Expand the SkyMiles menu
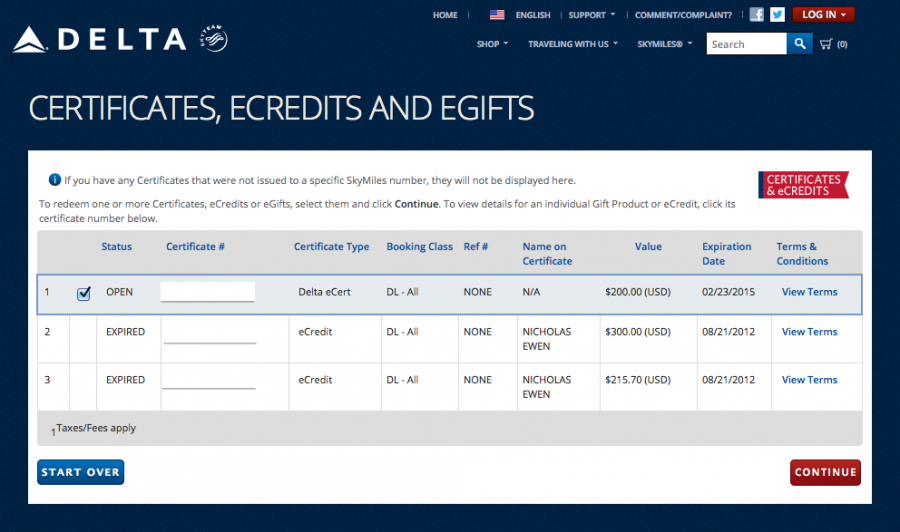 point(665,44)
